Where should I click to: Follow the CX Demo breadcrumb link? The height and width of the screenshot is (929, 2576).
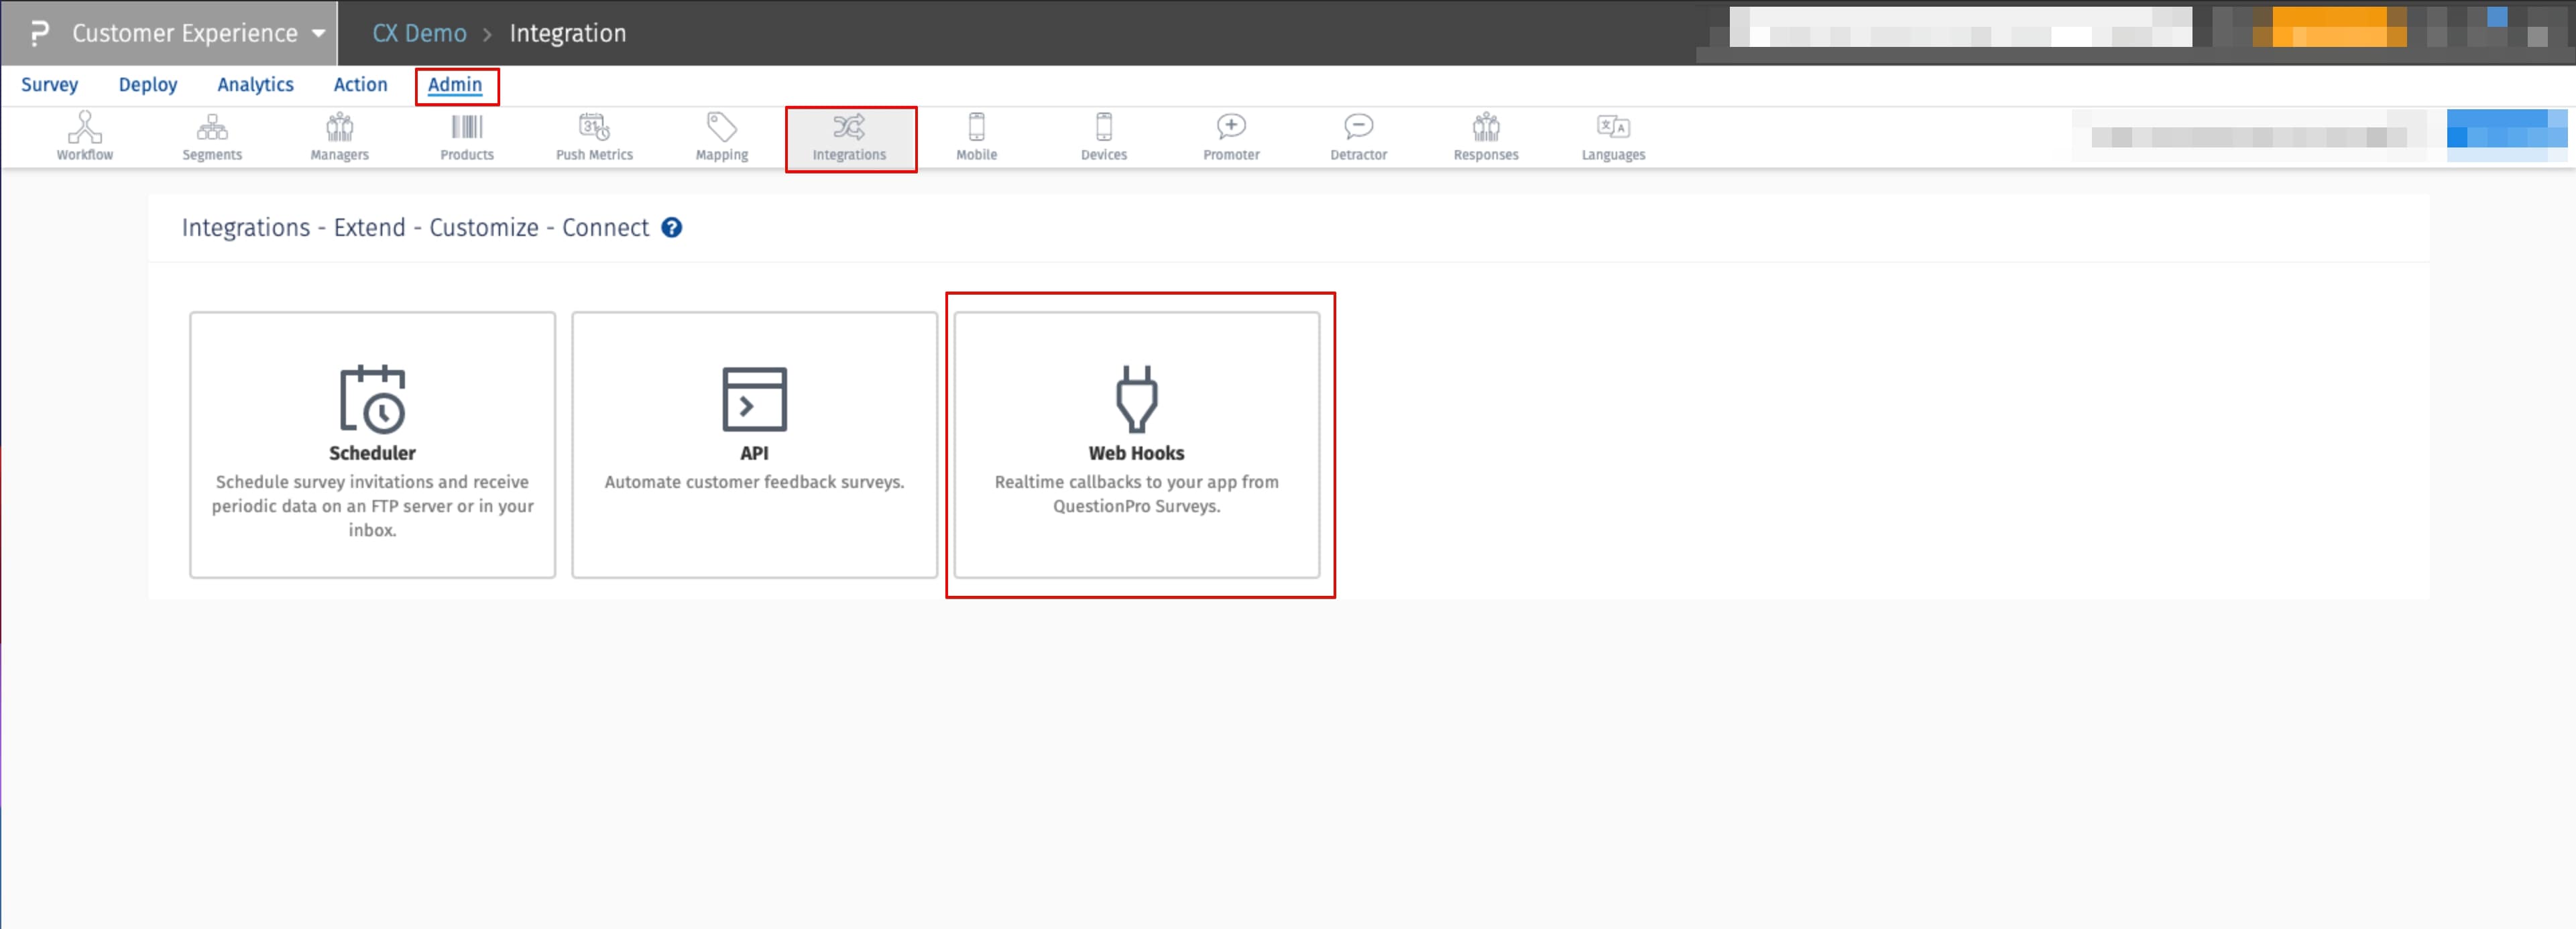[x=419, y=33]
